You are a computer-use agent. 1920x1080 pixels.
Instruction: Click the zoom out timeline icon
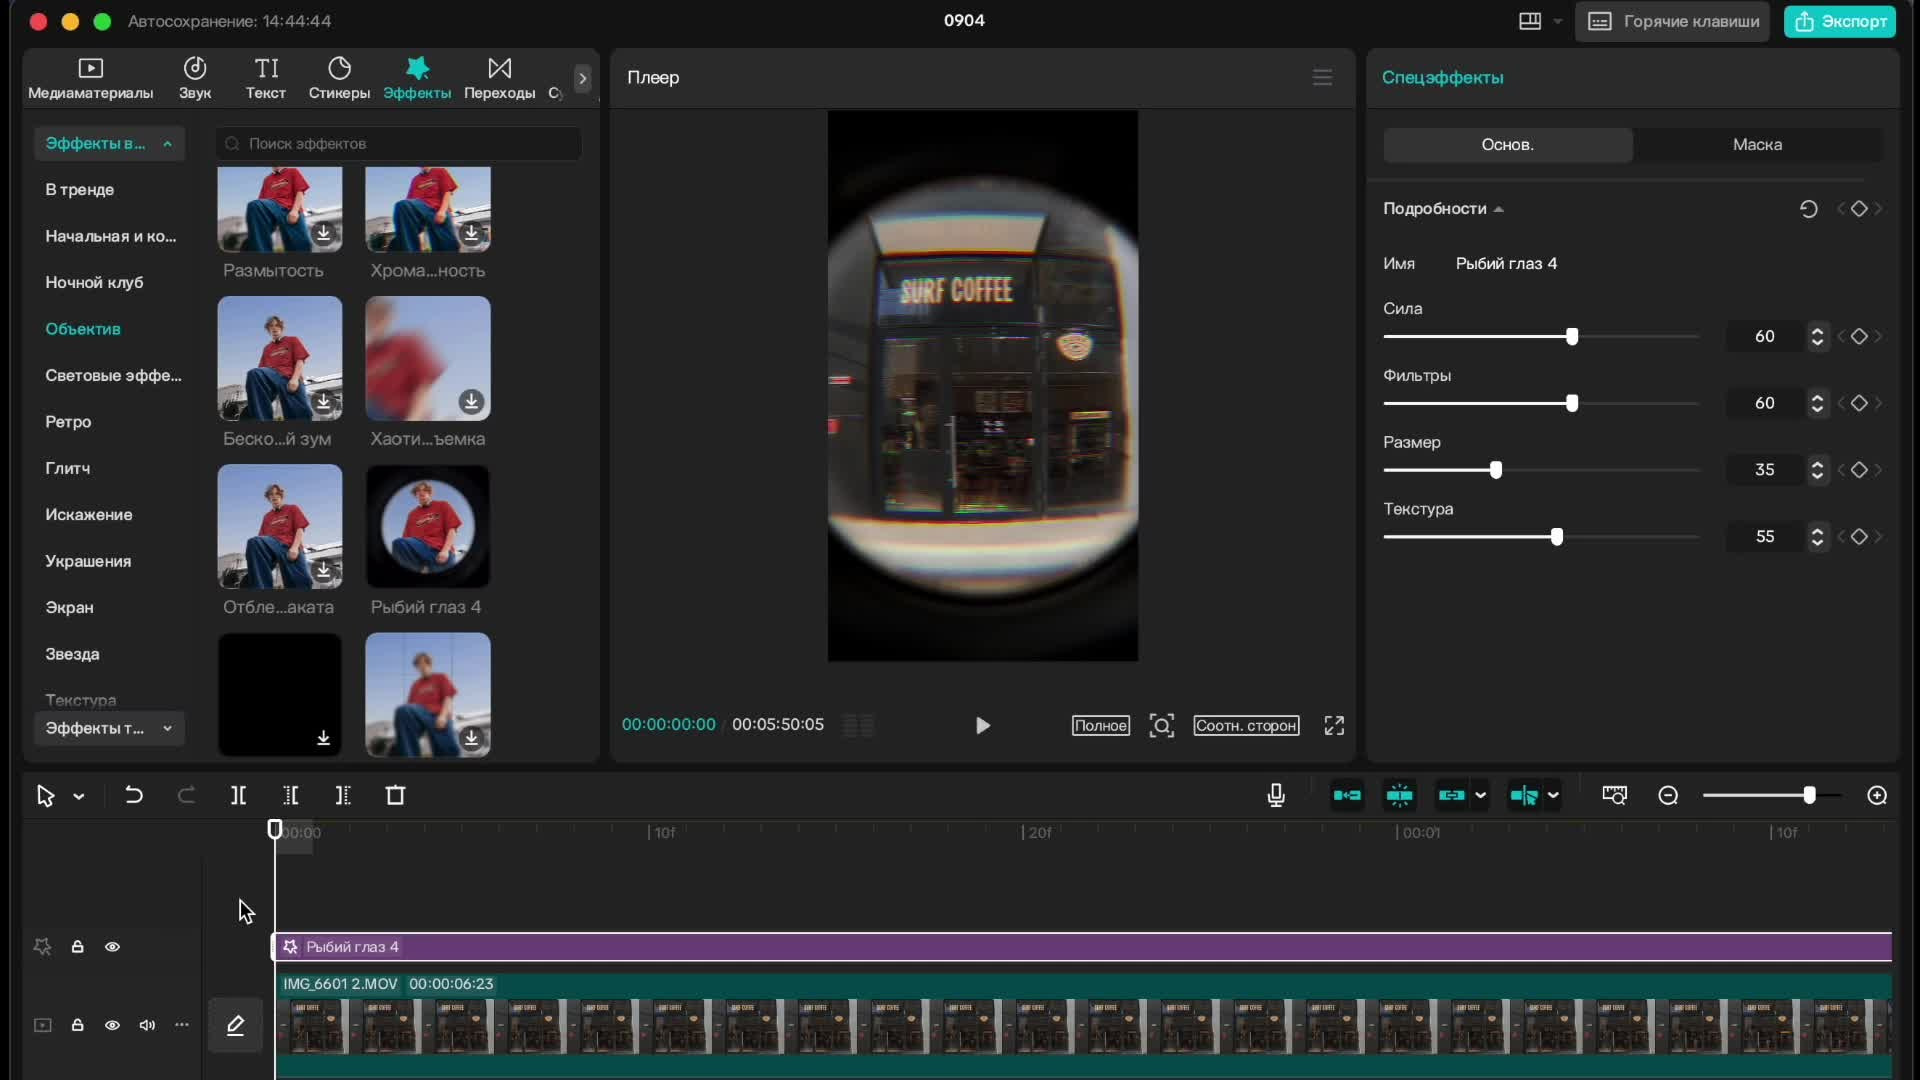[x=1667, y=795]
